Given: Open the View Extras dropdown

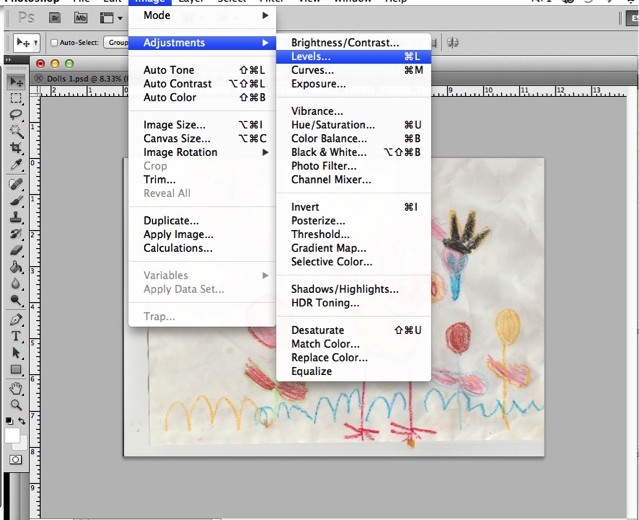Looking at the screenshot, I should (x=111, y=18).
